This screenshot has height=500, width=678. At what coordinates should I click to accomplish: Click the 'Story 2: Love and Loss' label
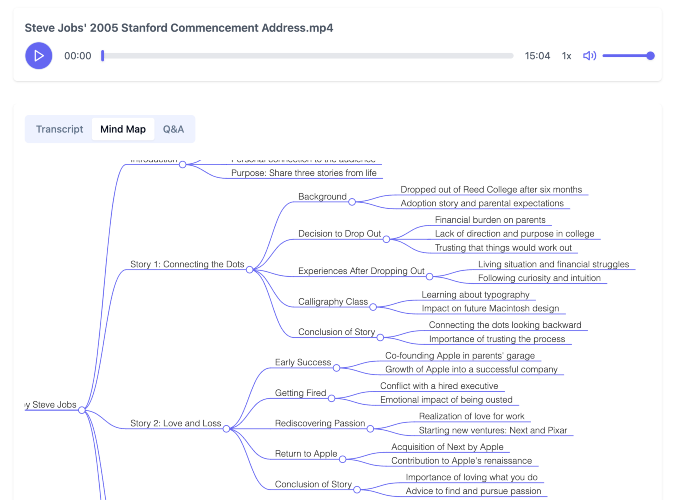tap(176, 423)
